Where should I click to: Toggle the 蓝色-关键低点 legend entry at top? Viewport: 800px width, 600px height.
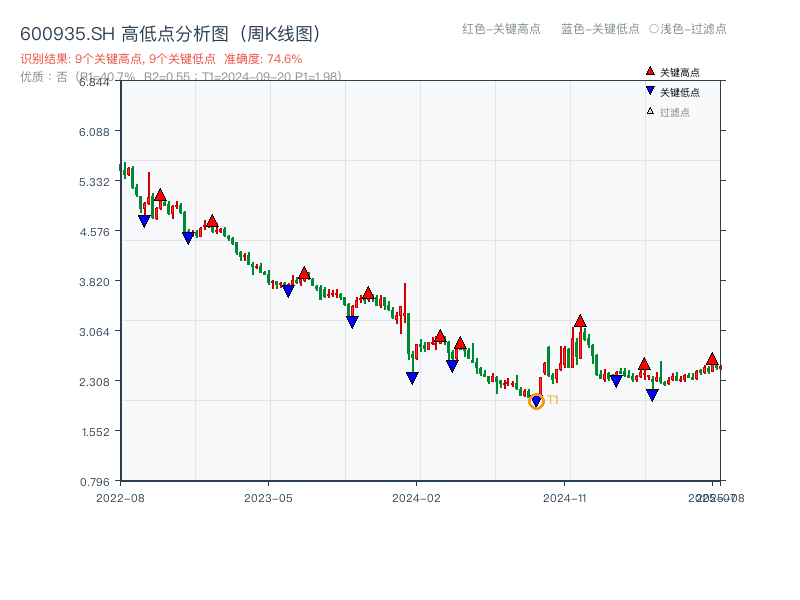point(600,29)
